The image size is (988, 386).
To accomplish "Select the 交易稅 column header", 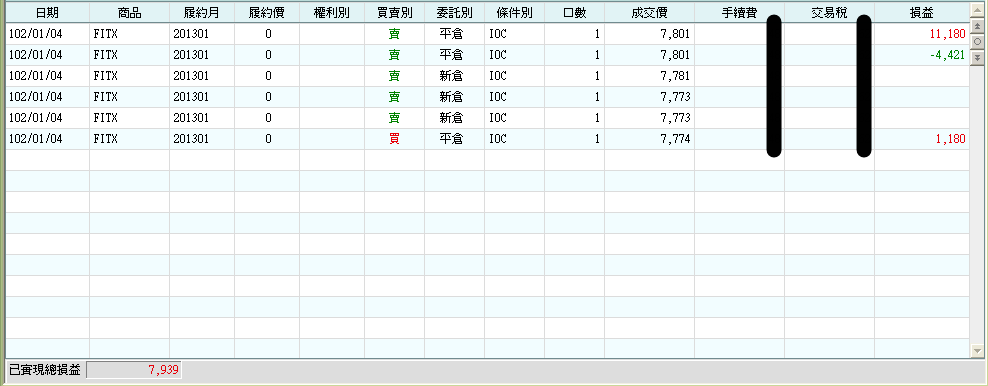I will tap(830, 13).
